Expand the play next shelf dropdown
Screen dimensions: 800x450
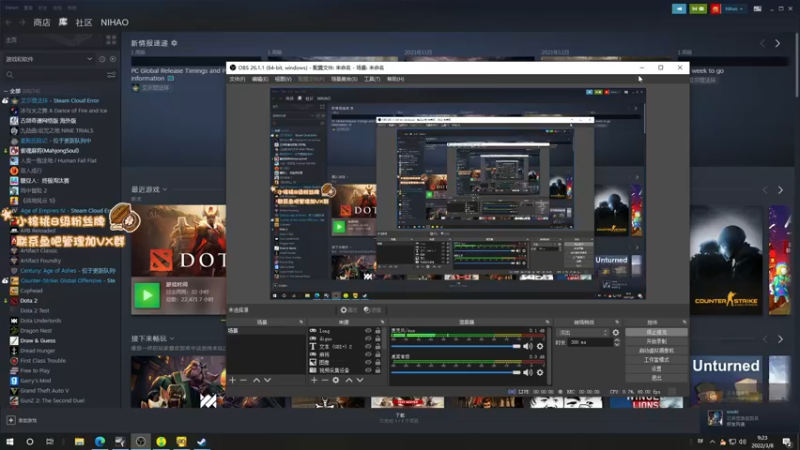click(x=172, y=339)
